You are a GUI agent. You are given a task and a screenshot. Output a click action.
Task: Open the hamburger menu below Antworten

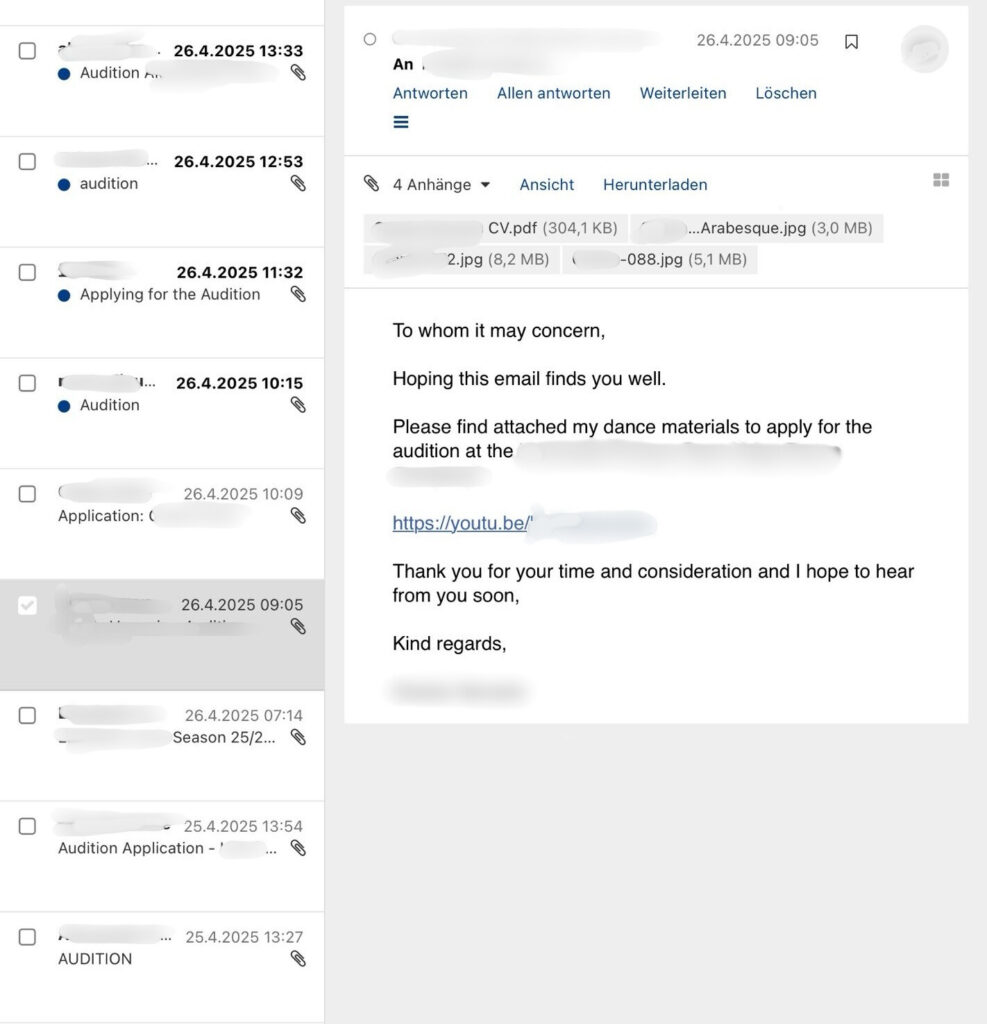401,122
